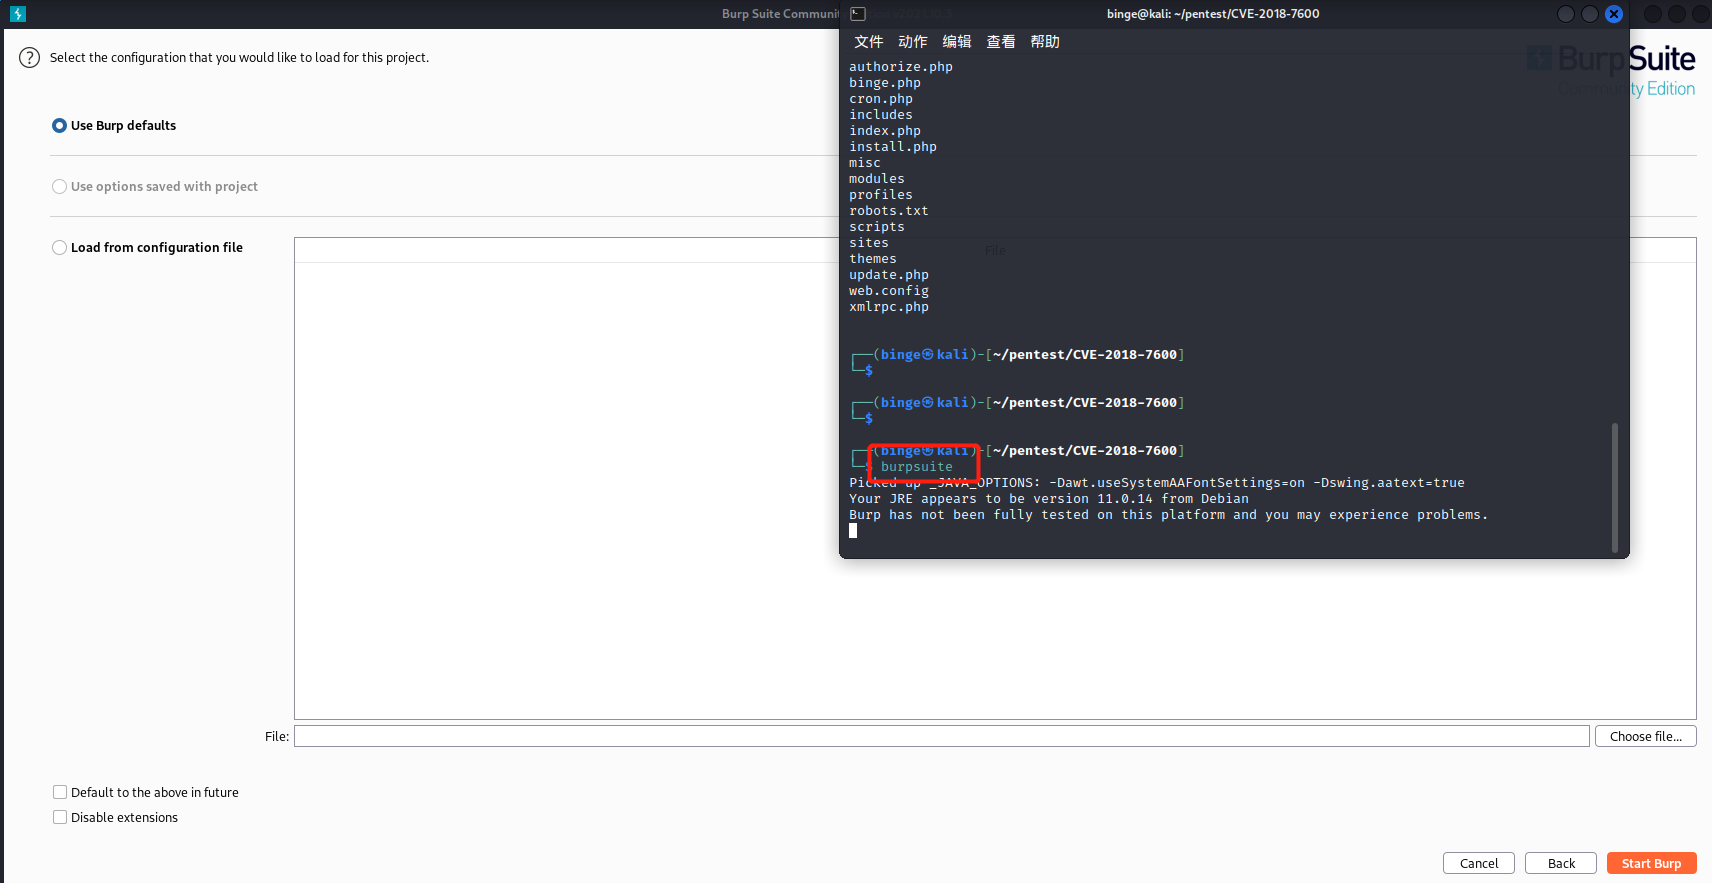Click the JRE version warning line
This screenshot has width=1712, height=883.
[x=1049, y=499]
